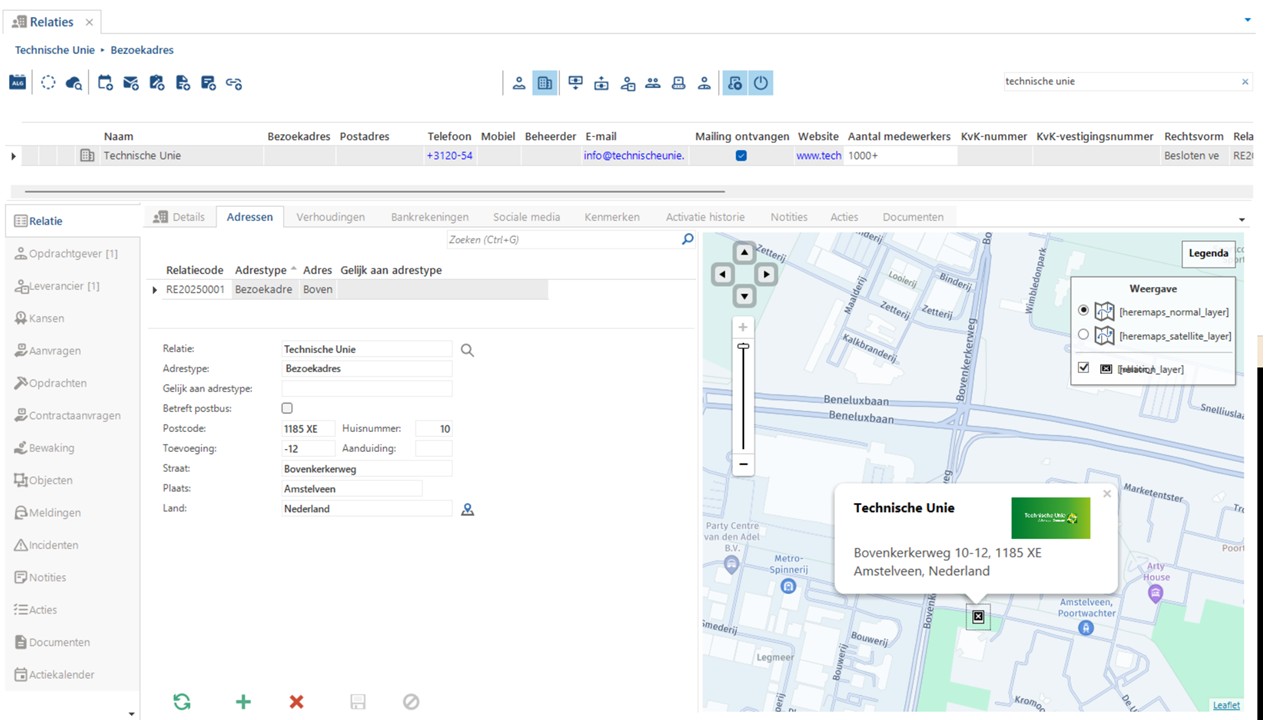The height and width of the screenshot is (720, 1280).
Task: Click the info@technischeunie e-mail link
Action: click(x=634, y=156)
